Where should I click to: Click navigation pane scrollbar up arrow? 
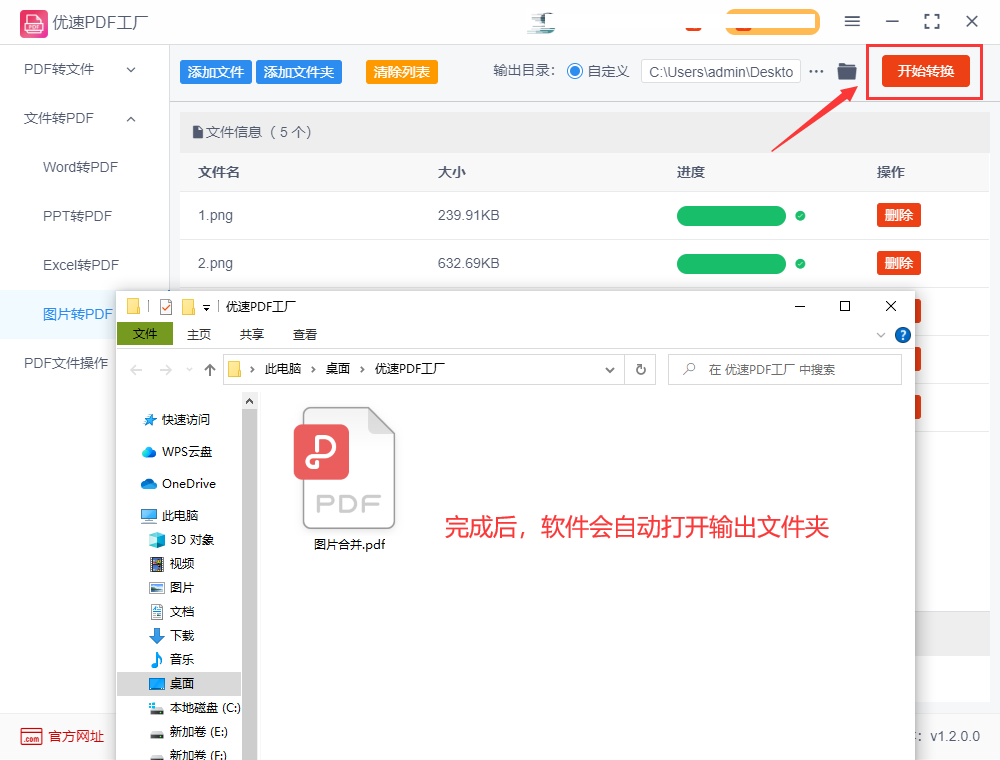point(249,401)
